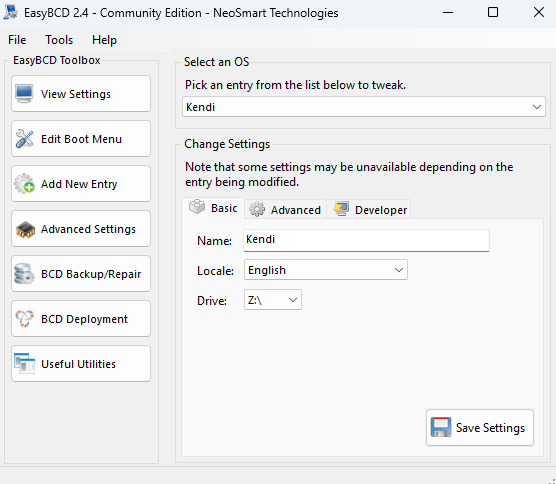Click the floppy disk Save icon

click(x=441, y=427)
